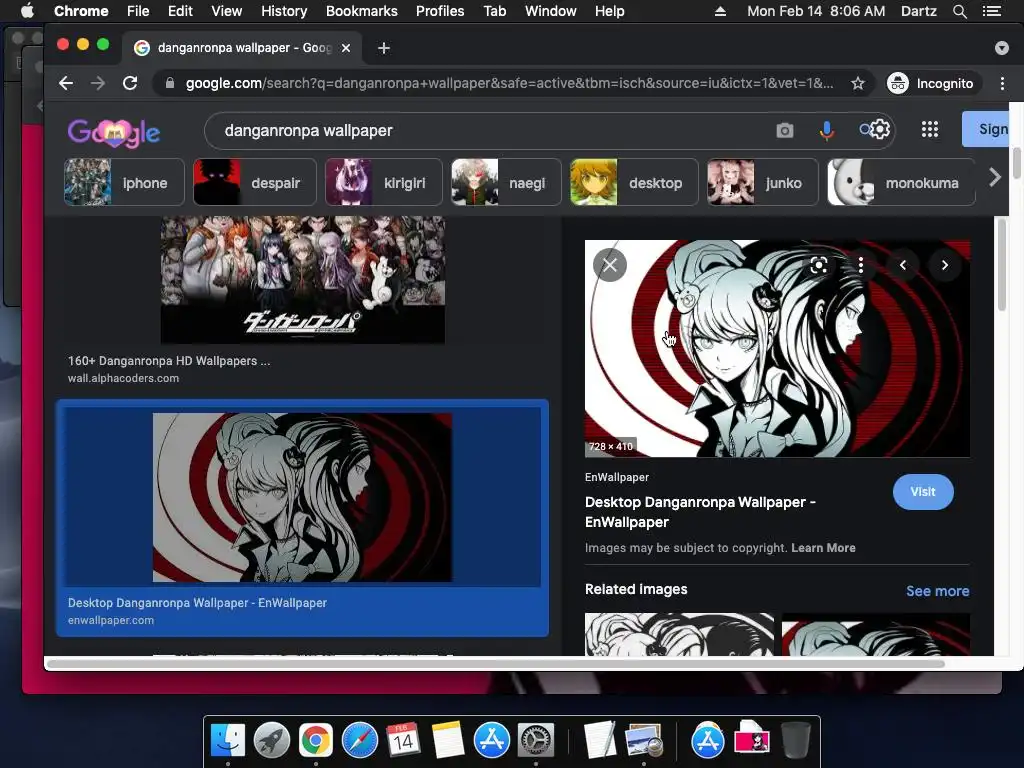The width and height of the screenshot is (1024, 768).
Task: Click the Google doodle logo
Action: coord(114,133)
